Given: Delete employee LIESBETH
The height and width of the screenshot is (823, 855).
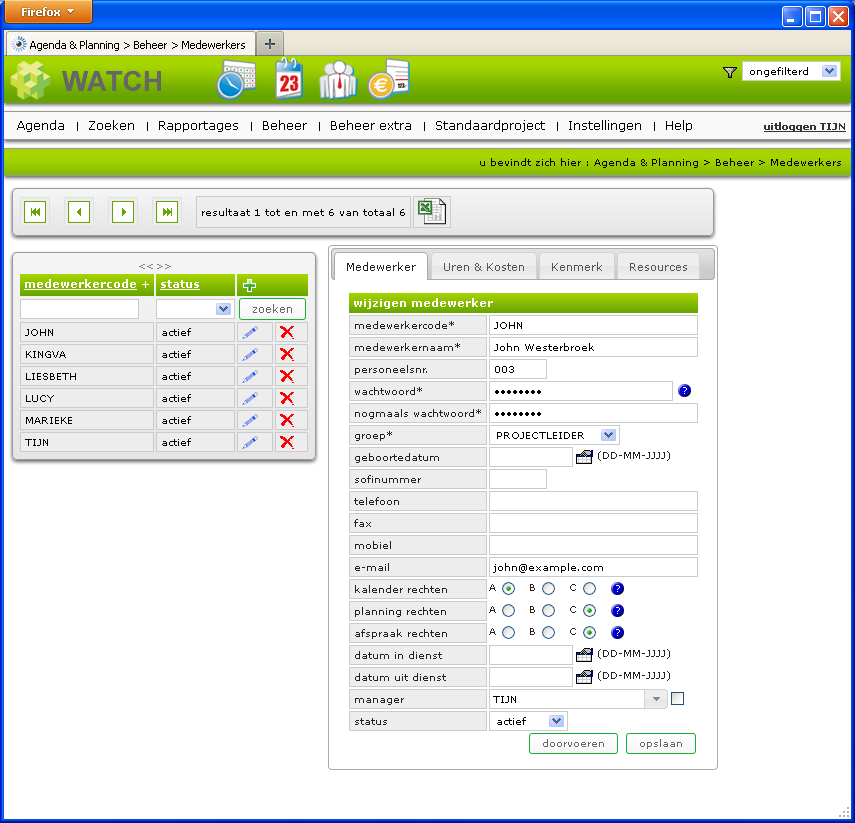Looking at the screenshot, I should pos(287,376).
